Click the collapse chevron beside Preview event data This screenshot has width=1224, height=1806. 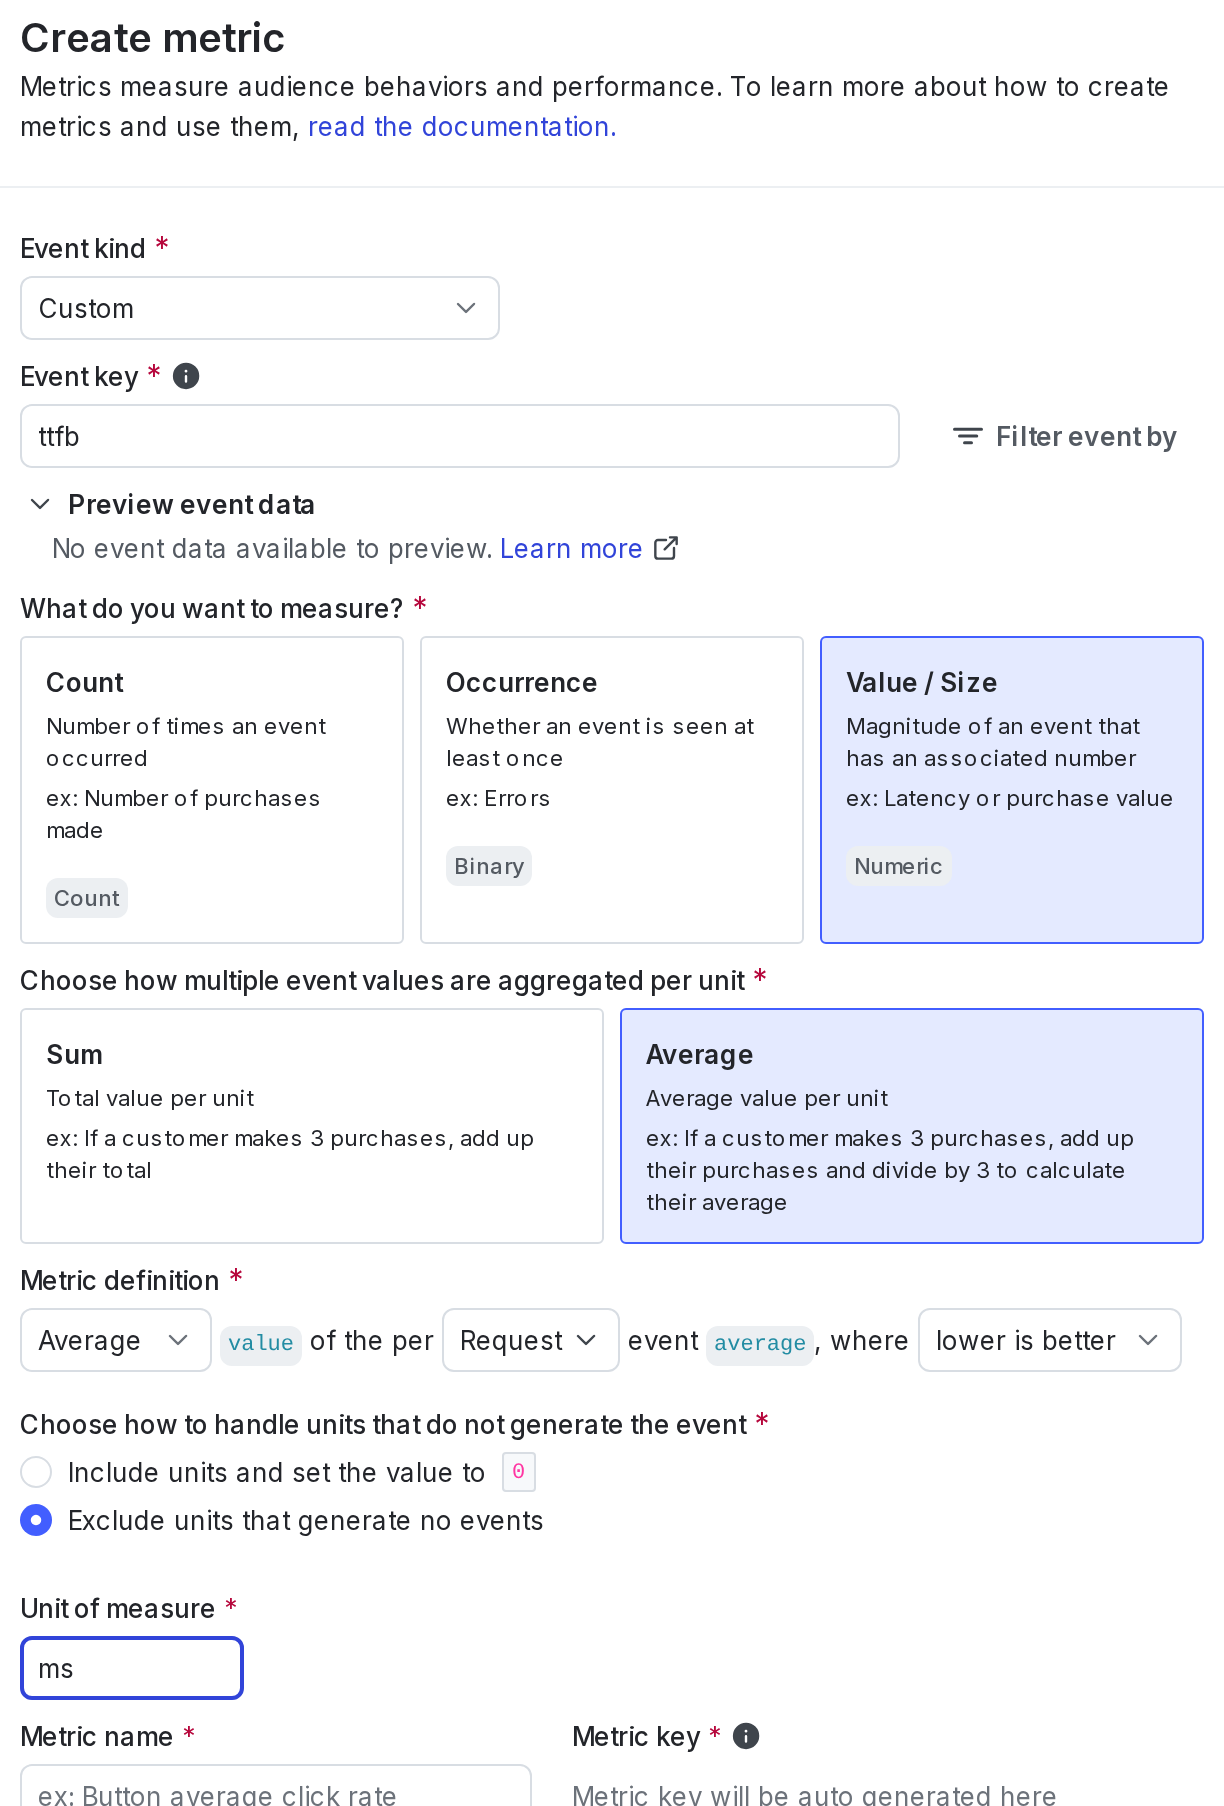(x=40, y=504)
